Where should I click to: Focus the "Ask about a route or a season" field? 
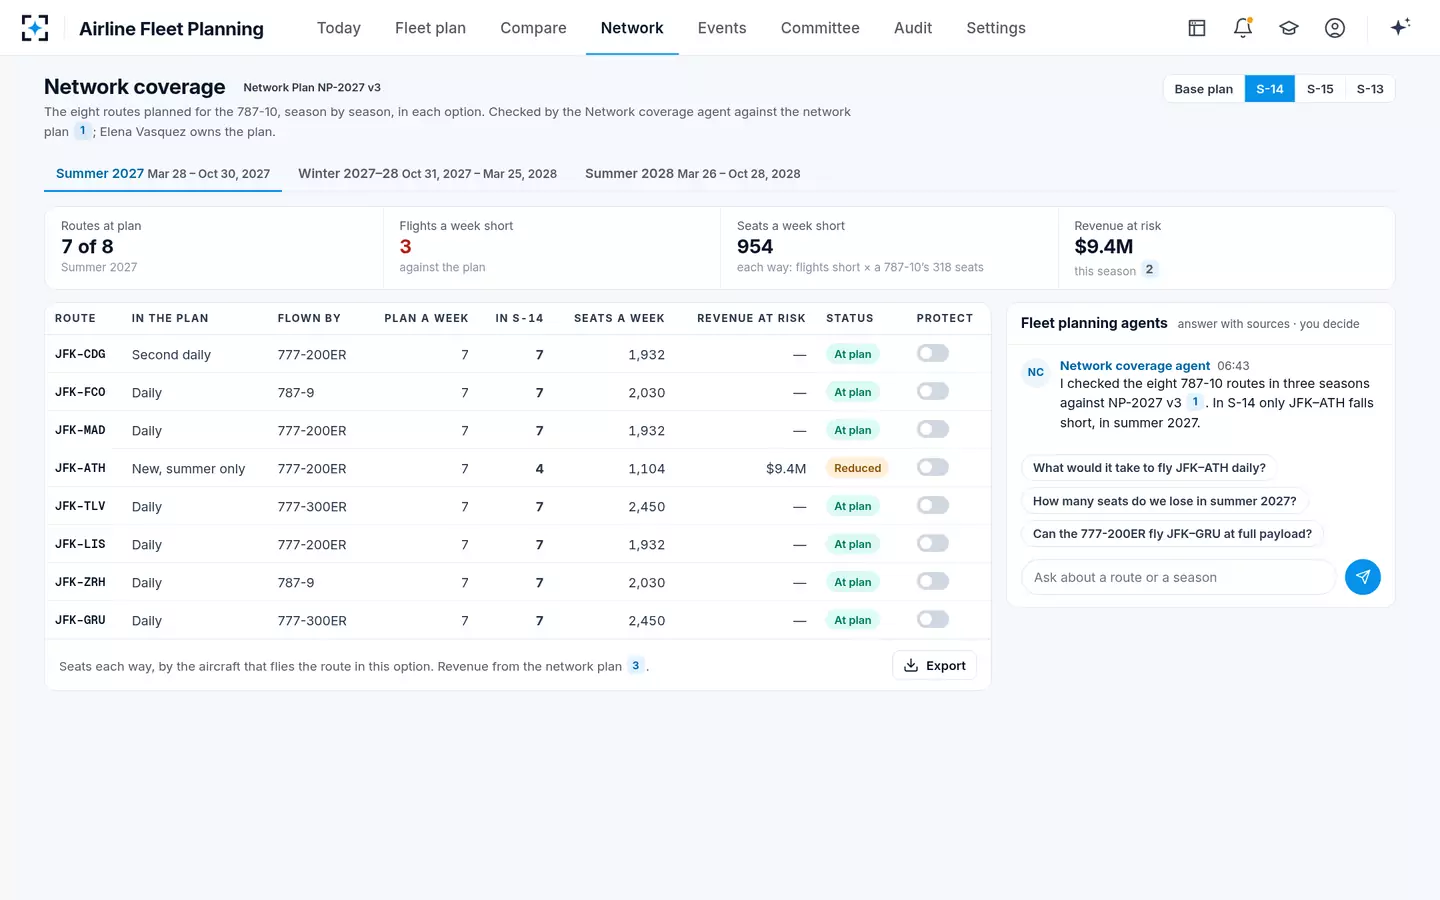tap(1178, 577)
